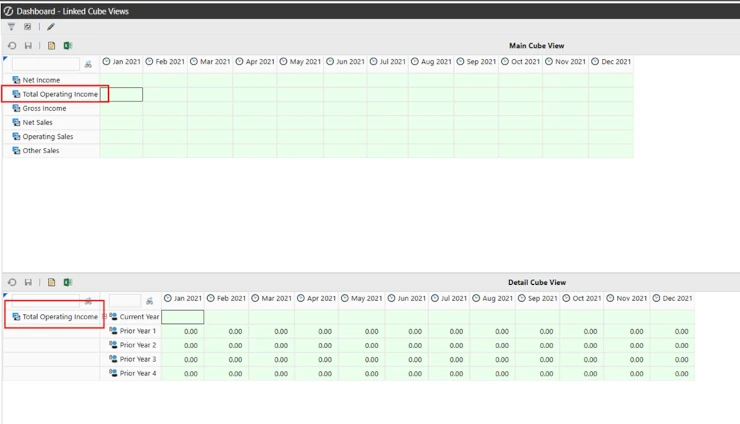
Task: Refresh the Detail Cube View
Action: (x=12, y=283)
